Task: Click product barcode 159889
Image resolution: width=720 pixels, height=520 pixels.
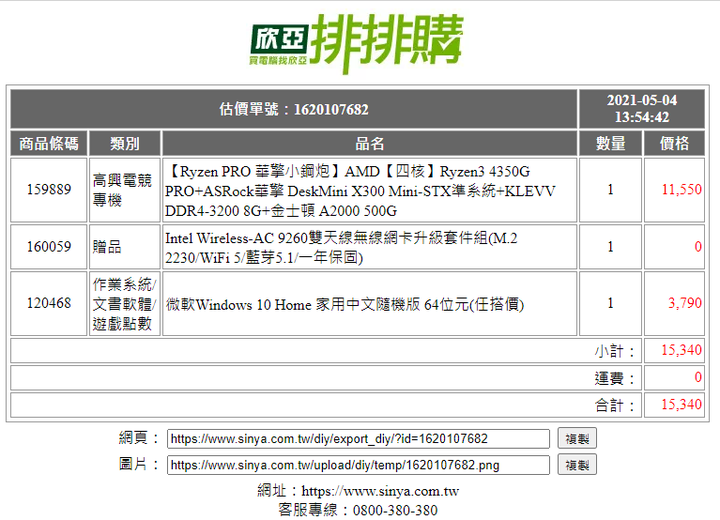Action: (49, 189)
